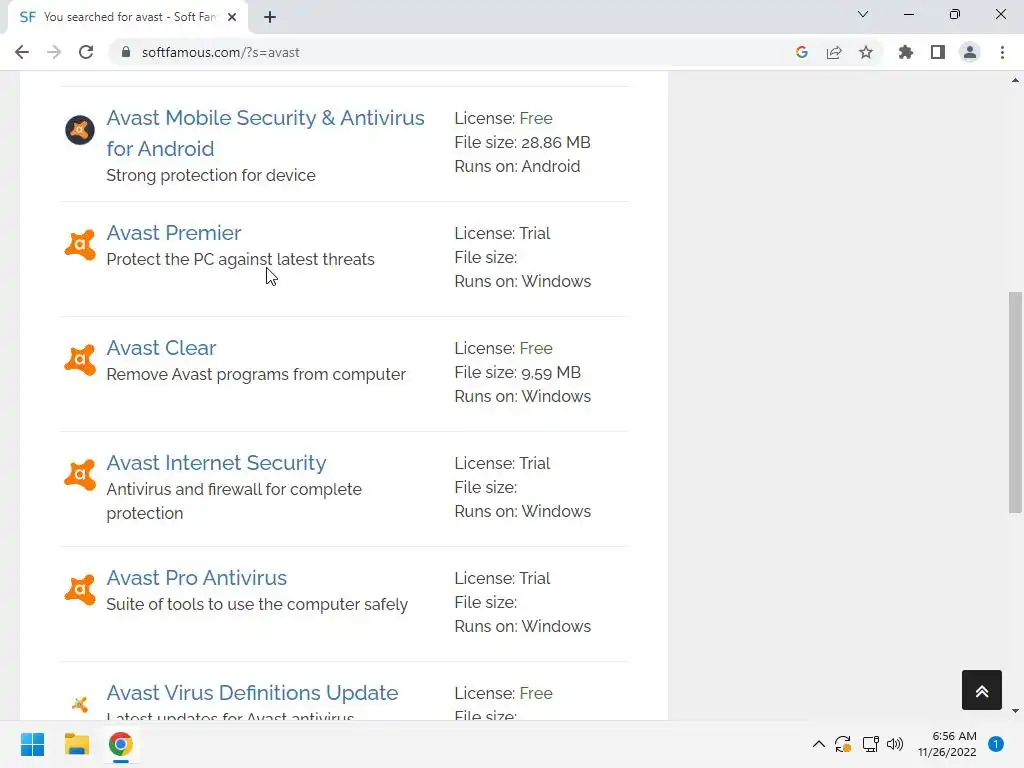
Task: Open the Avast Pro Antivirus link
Action: coord(196,578)
